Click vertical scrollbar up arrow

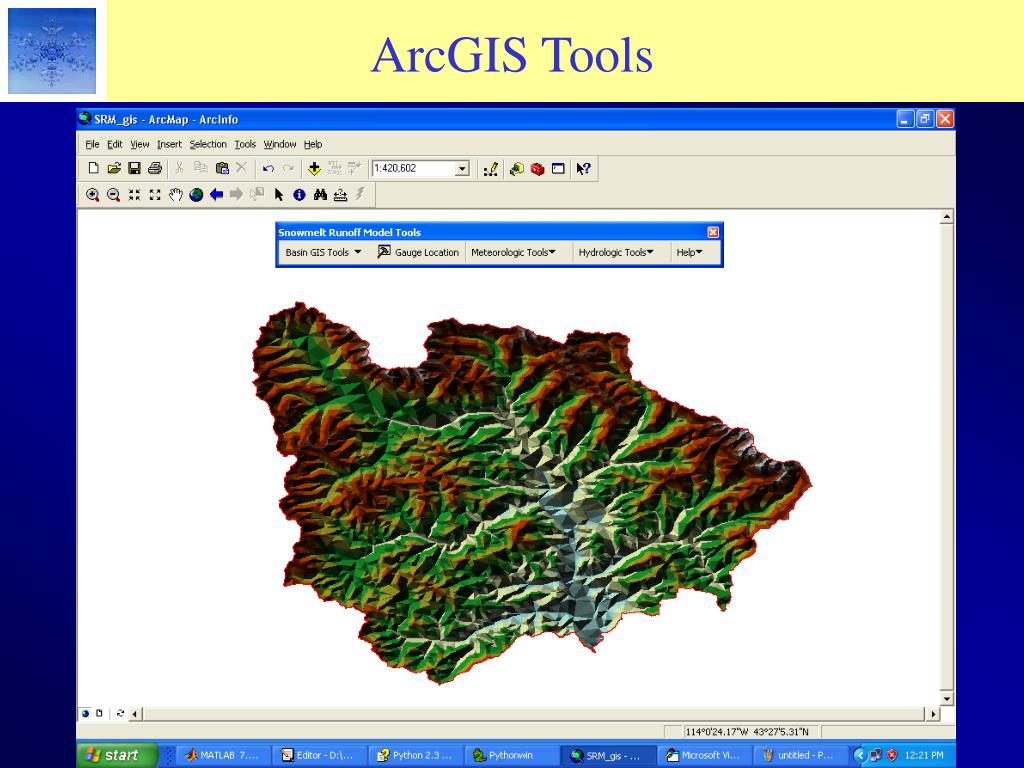(x=946, y=217)
